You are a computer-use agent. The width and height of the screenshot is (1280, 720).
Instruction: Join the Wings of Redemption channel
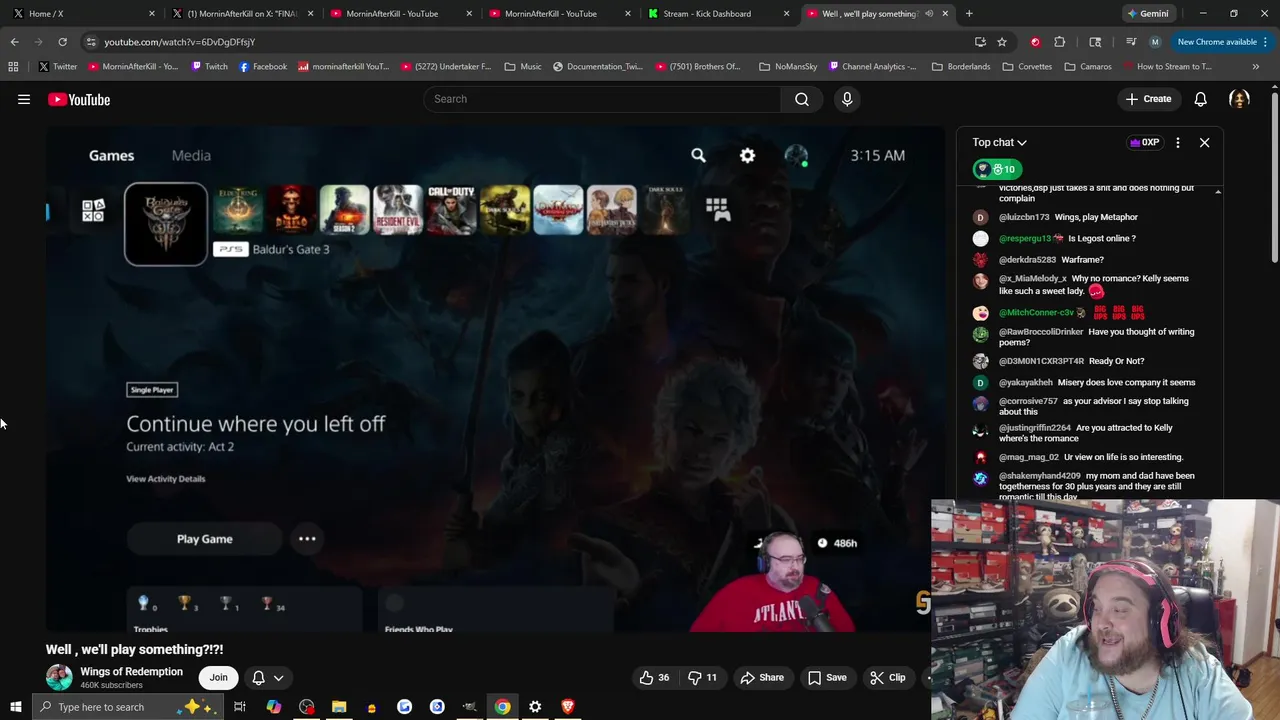point(218,678)
